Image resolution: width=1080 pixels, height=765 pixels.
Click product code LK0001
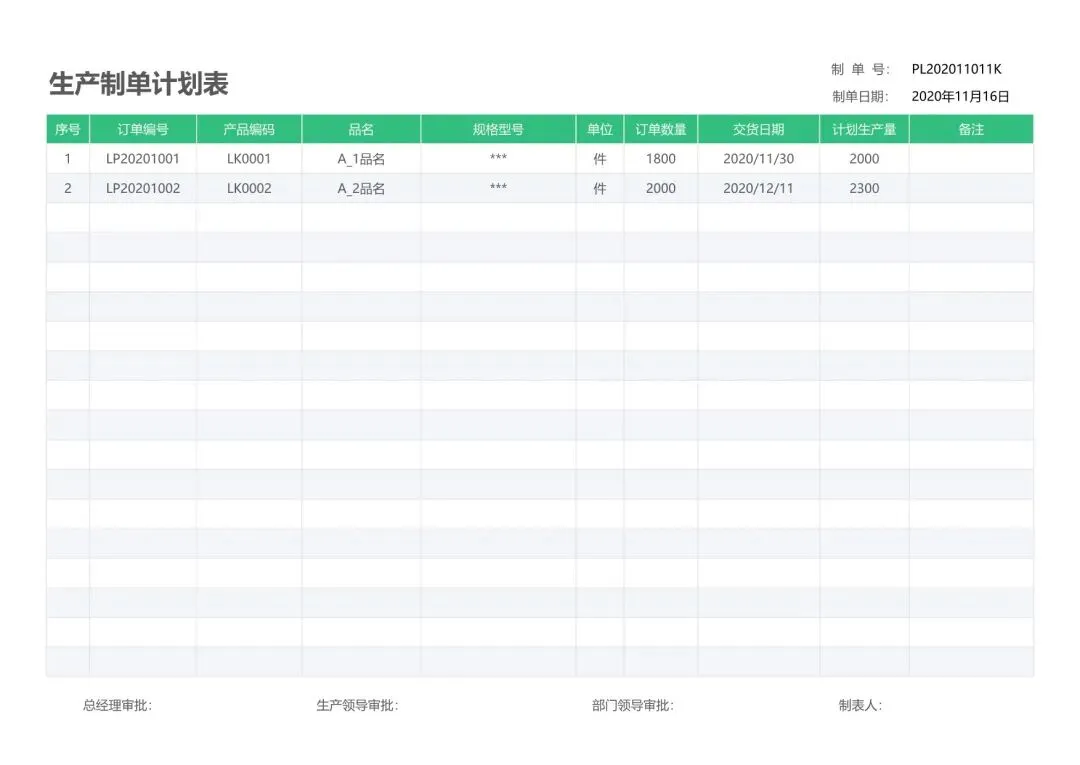click(x=249, y=159)
